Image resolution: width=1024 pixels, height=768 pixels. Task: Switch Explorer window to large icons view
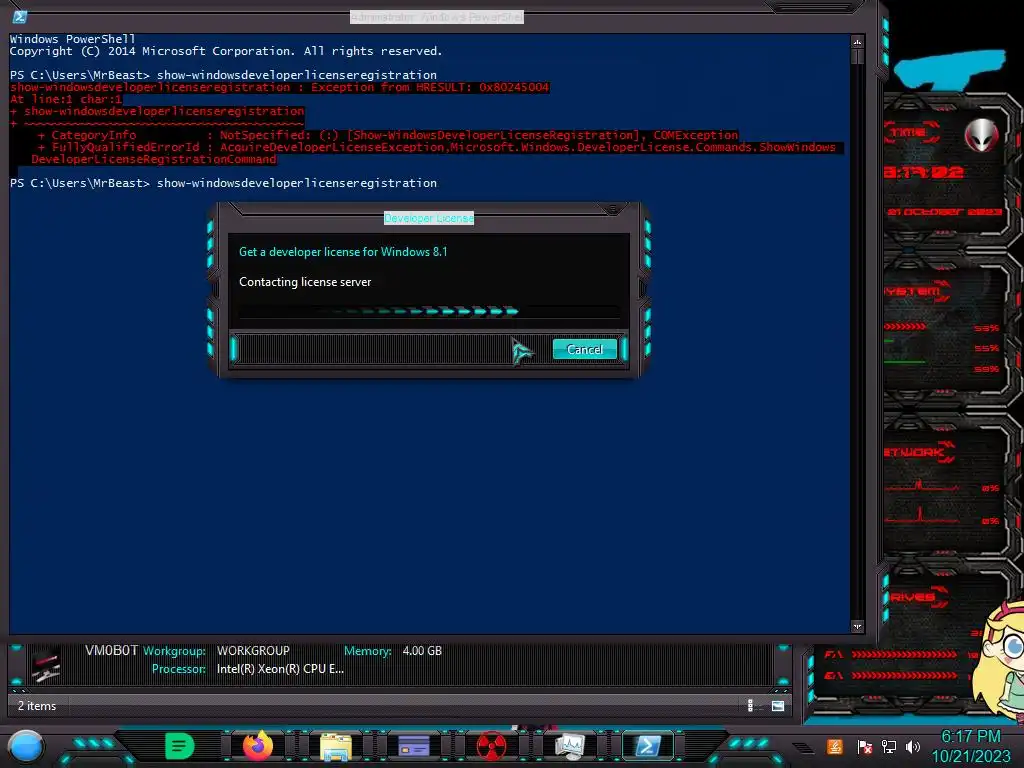coord(778,705)
